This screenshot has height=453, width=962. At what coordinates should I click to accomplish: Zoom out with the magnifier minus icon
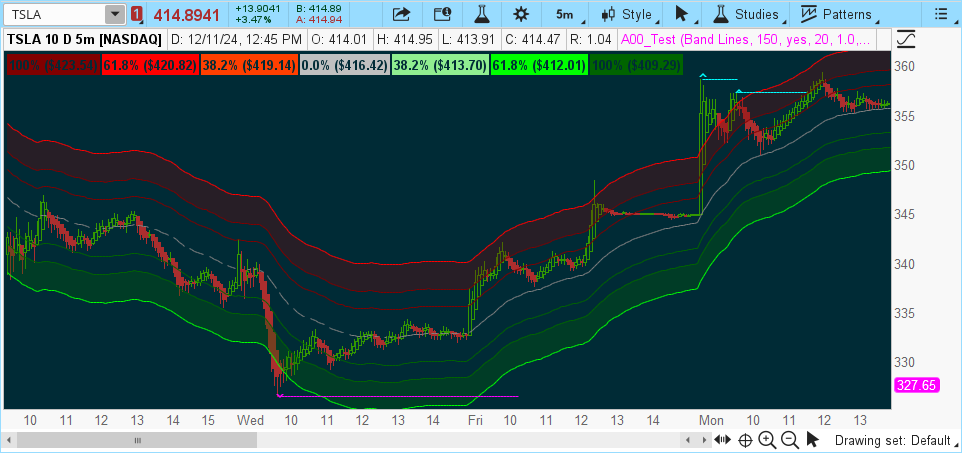coord(790,439)
